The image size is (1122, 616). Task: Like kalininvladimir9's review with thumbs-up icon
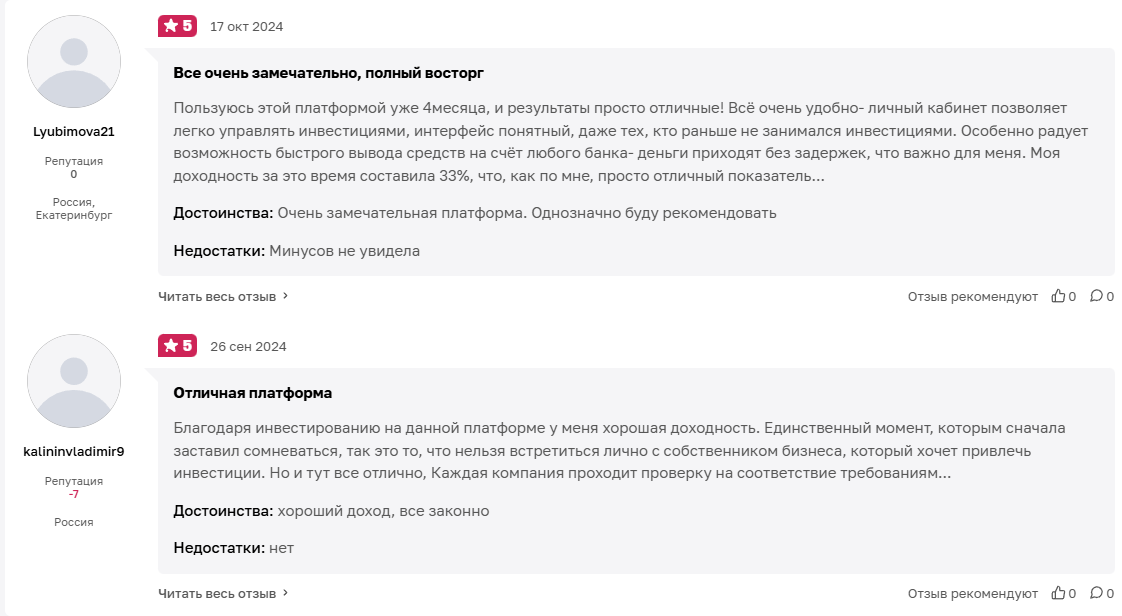1058,594
